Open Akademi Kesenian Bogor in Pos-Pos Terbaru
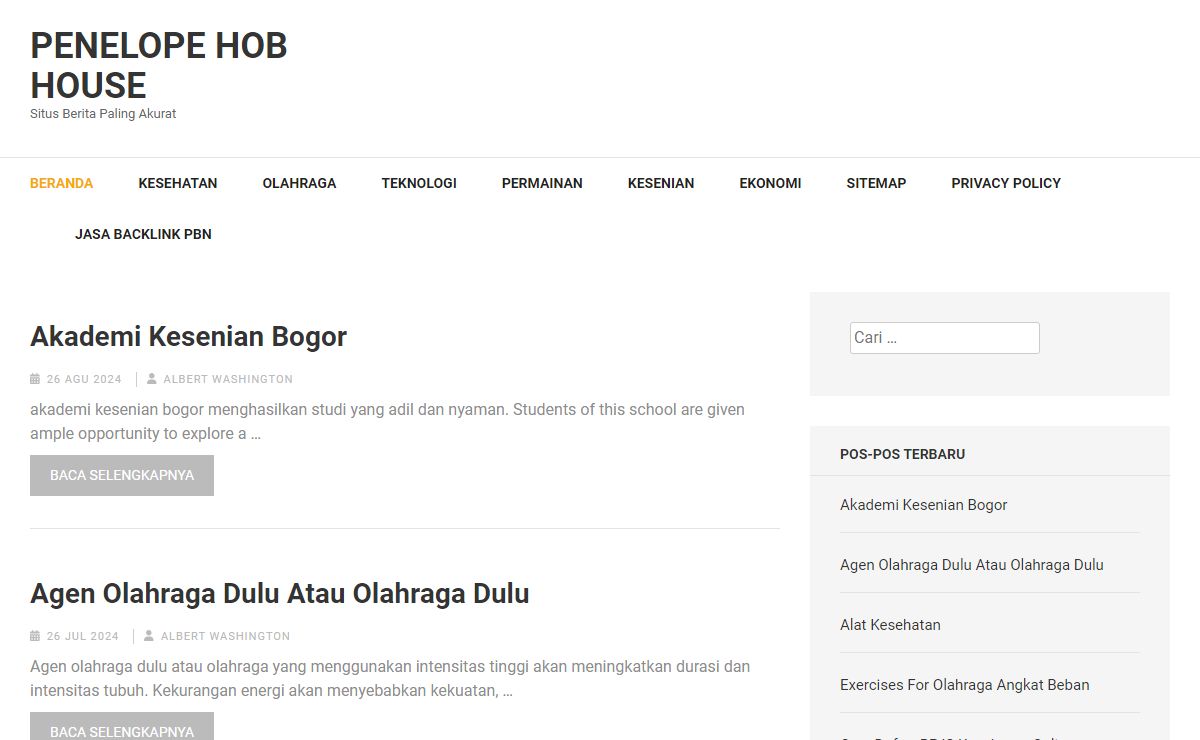This screenshot has width=1200, height=740. (923, 505)
